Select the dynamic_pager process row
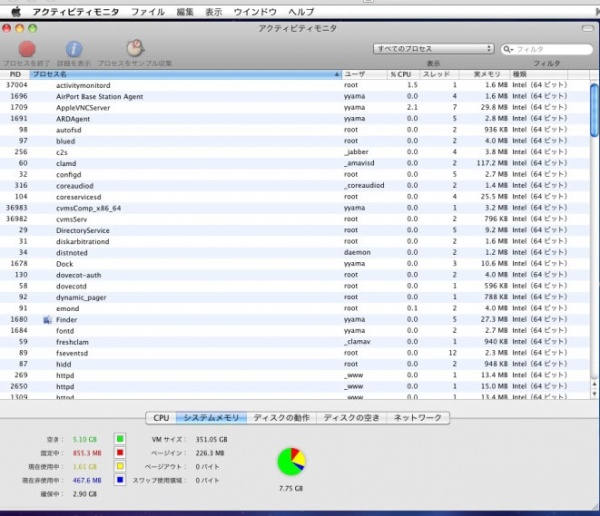Screen dimensions: 600x516 [x=295, y=297]
